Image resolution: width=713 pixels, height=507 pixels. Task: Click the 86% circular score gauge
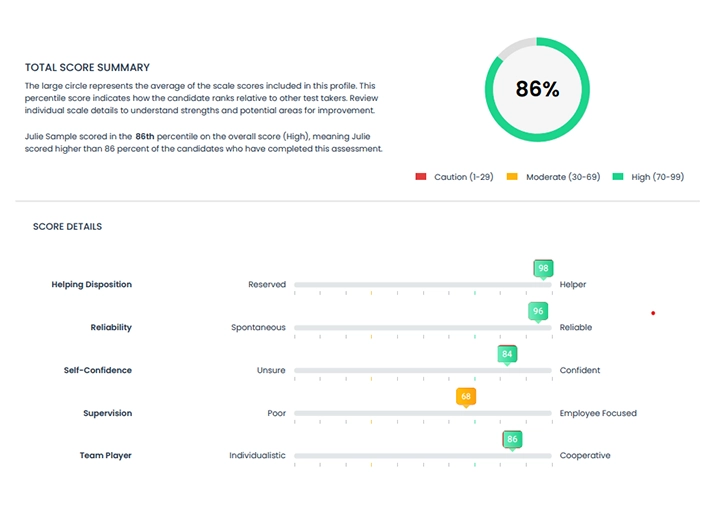537,89
